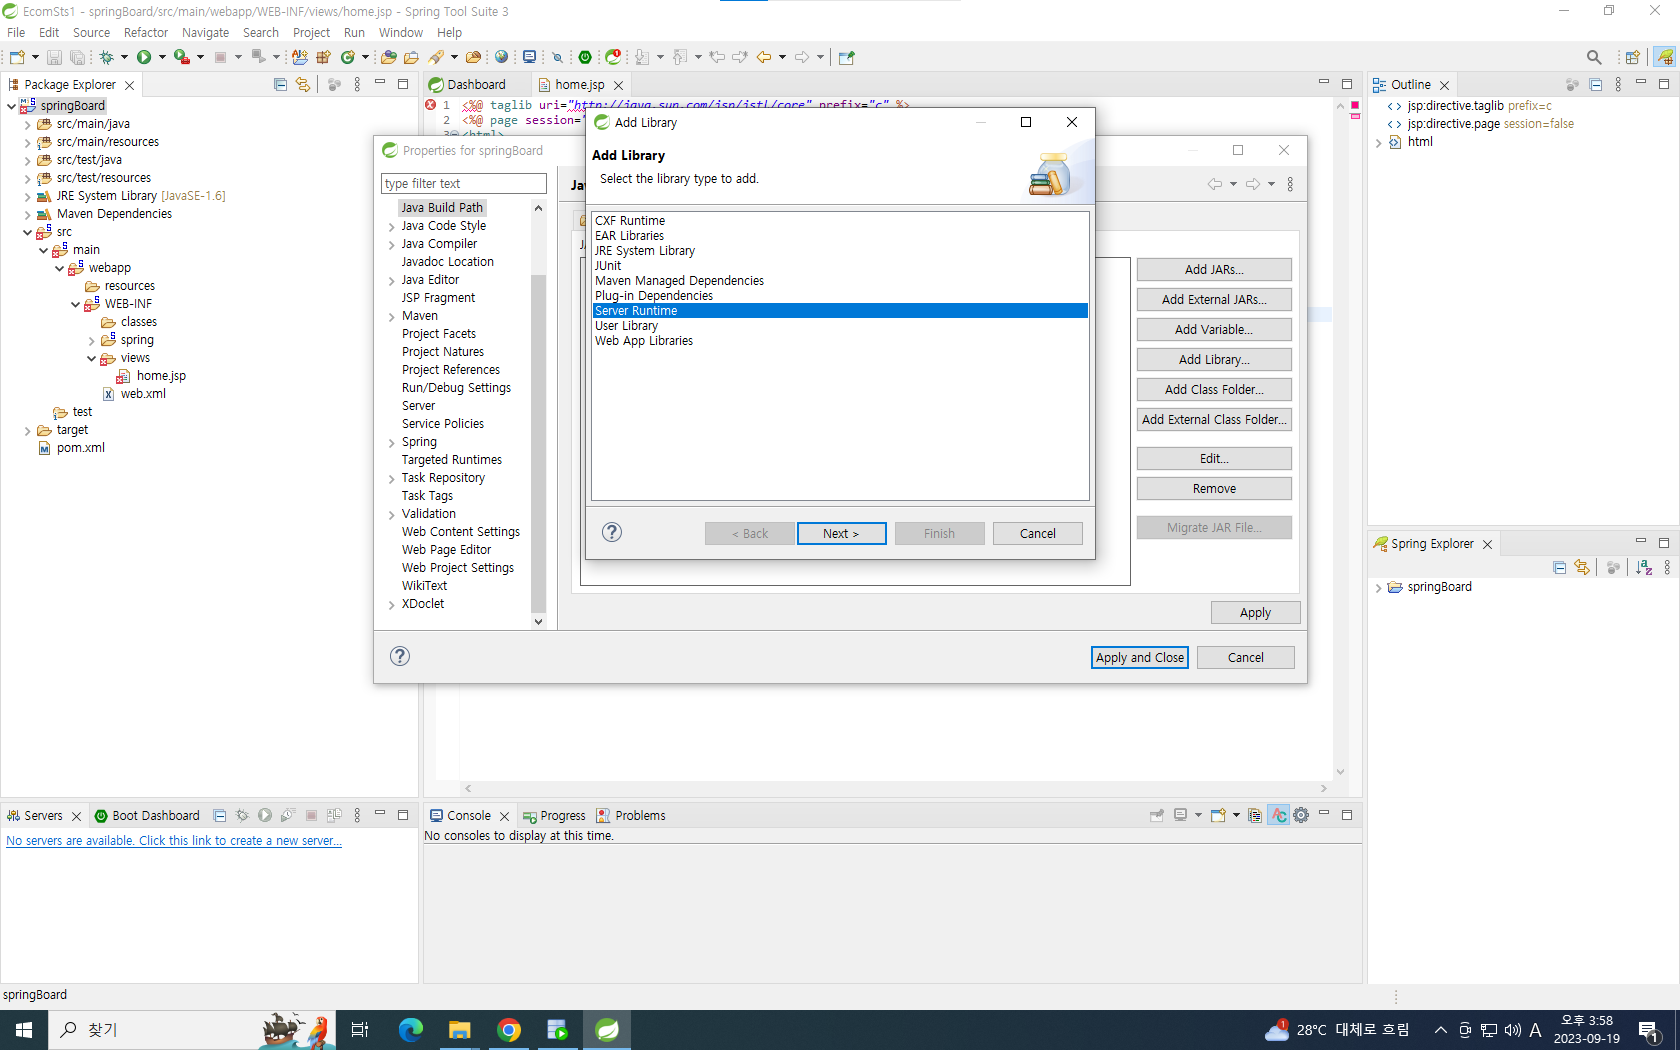Screen dimensions: 1680x1050
Task: Select home.jsp file in Package Explorer
Action: click(x=161, y=376)
